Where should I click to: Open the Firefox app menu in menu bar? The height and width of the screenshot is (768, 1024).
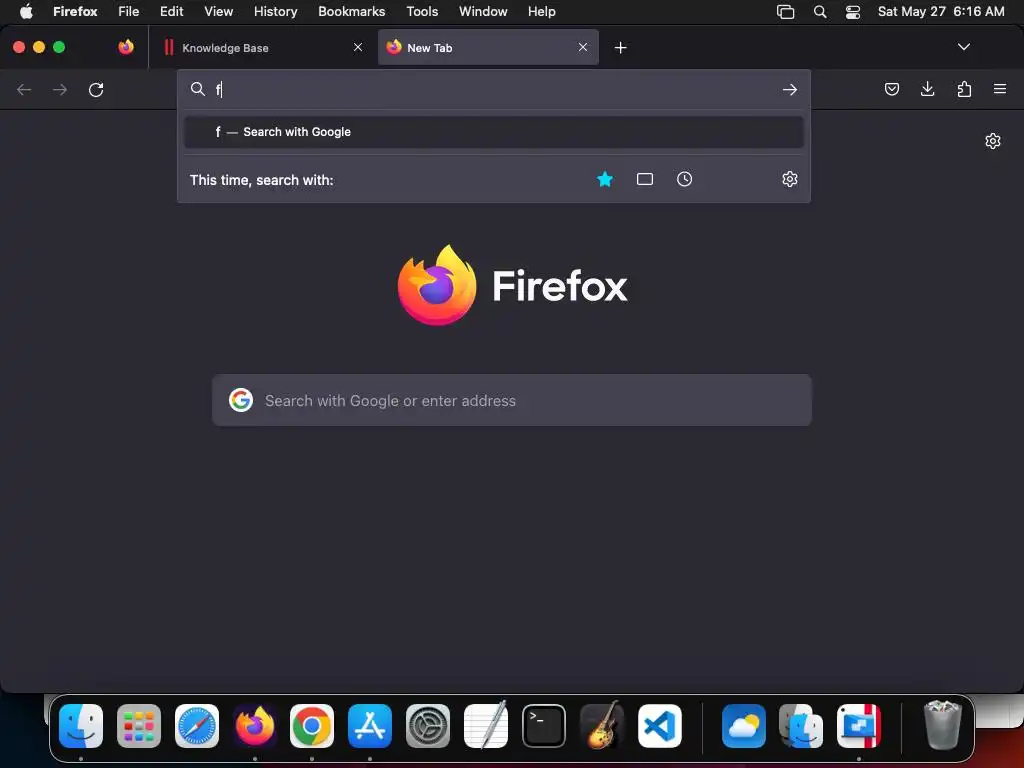point(75,12)
